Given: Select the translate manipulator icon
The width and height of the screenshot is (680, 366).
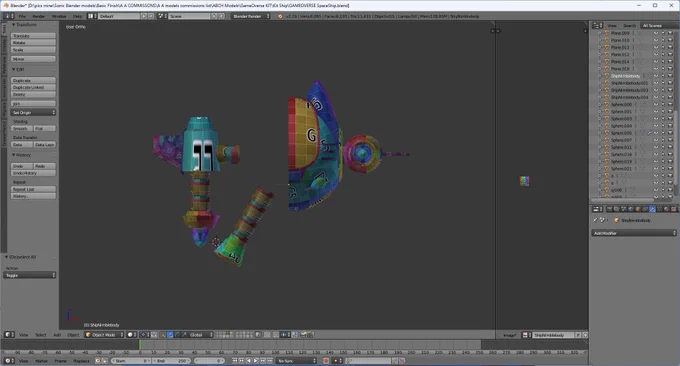Looking at the screenshot, I should click(x=170, y=335).
